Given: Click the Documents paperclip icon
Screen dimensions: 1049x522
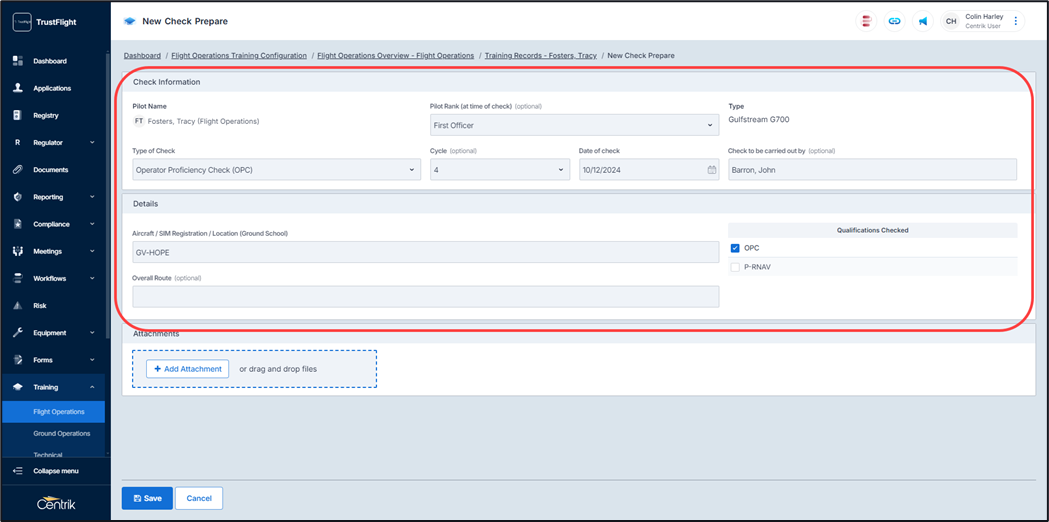Looking at the screenshot, I should coord(18,170).
